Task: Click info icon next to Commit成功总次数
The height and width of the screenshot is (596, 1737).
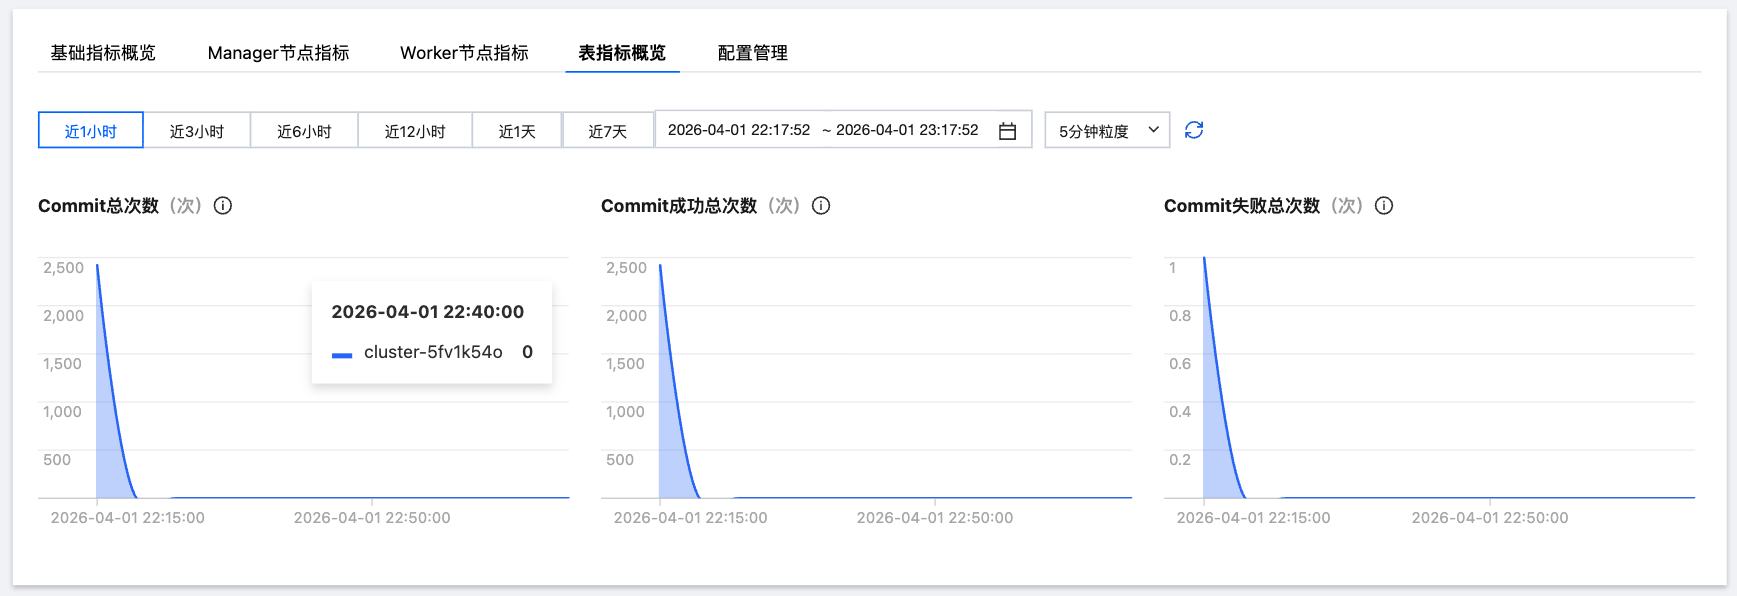Action: pos(821,206)
